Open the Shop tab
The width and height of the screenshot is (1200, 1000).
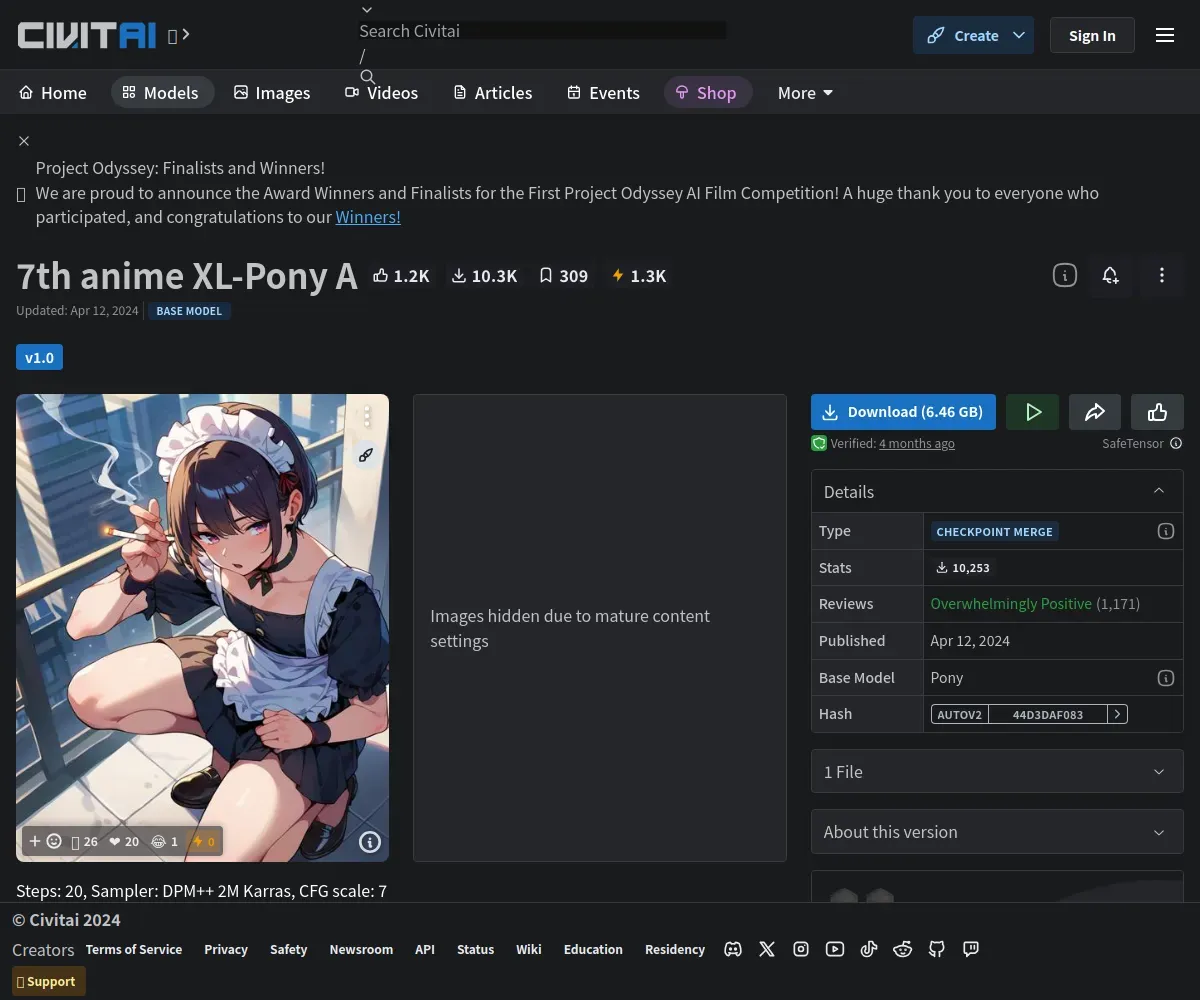click(x=707, y=92)
